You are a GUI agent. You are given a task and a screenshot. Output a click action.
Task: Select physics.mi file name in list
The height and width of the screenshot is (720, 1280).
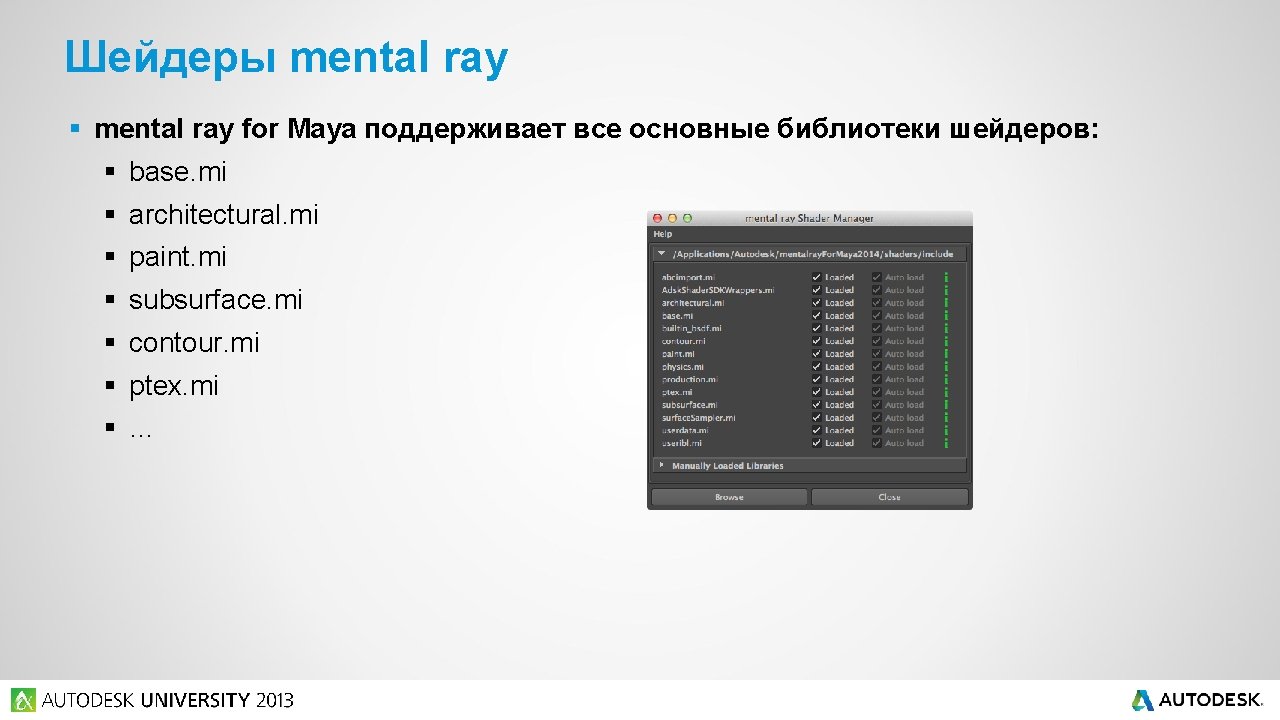click(683, 367)
